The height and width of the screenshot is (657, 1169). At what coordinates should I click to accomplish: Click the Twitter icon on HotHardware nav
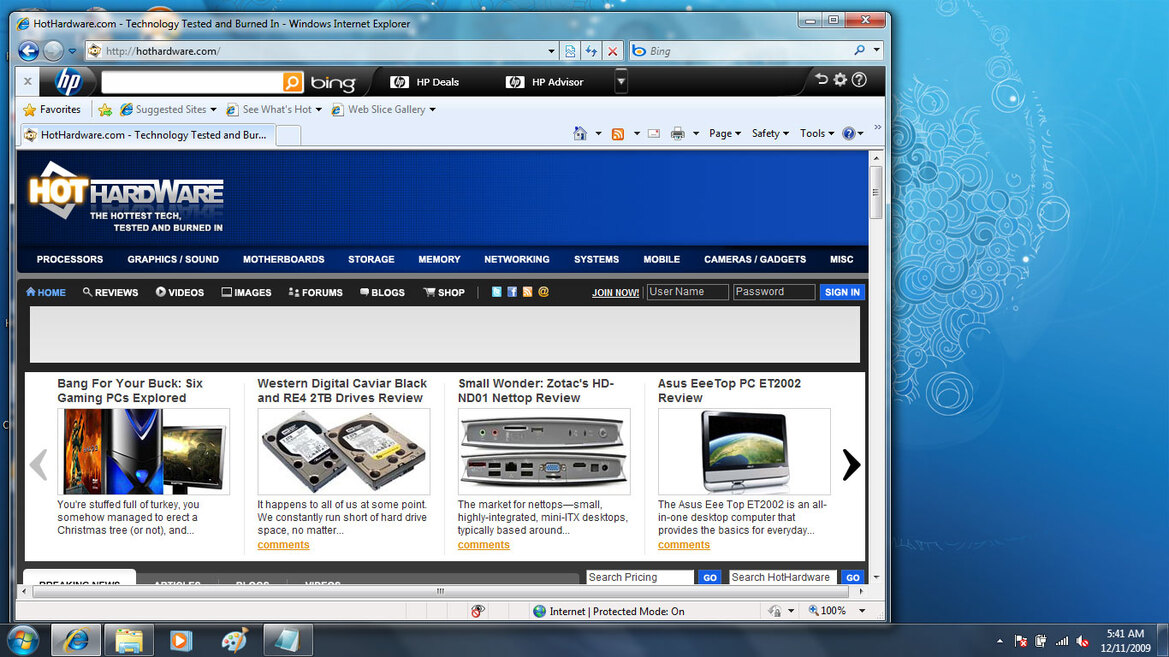coord(497,292)
